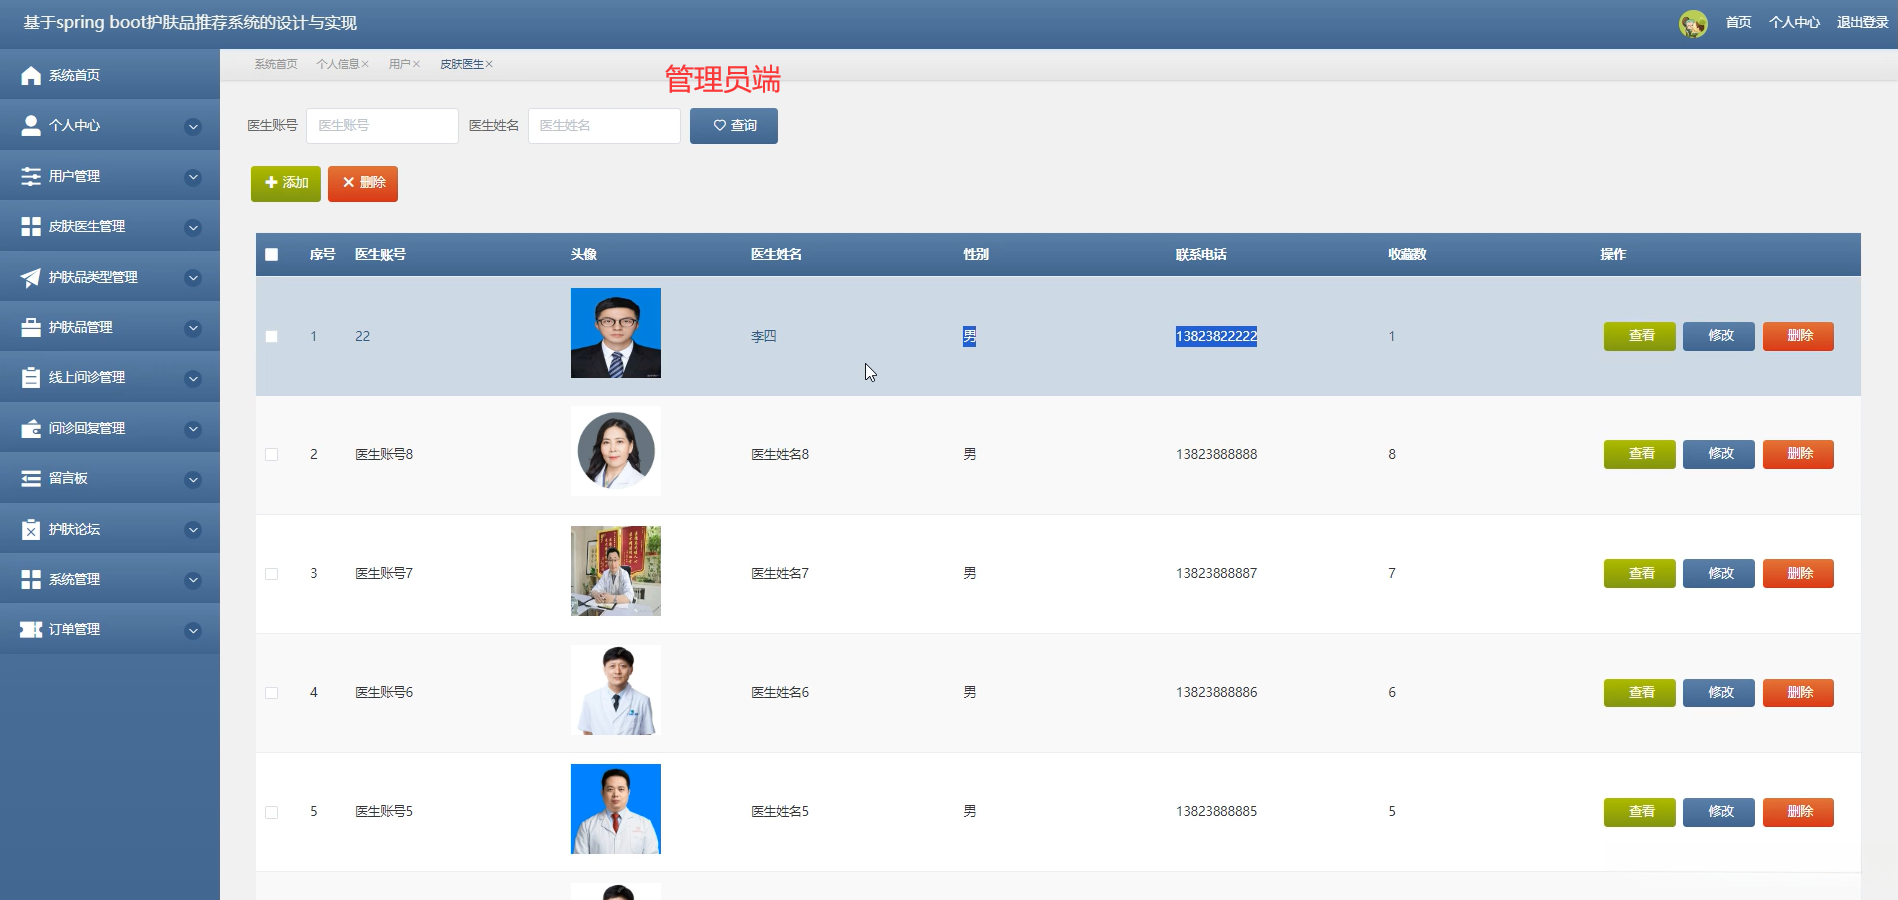Screen dimensions: 1898x900
Task: Expand the 留言板 menu arrow
Action: 193,479
